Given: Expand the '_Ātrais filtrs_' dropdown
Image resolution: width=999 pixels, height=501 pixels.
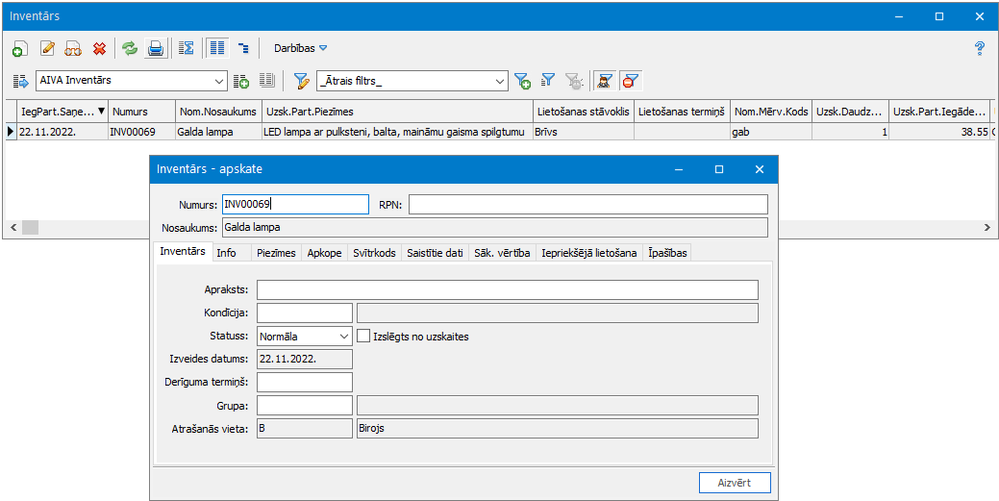Looking at the screenshot, I should [500, 81].
